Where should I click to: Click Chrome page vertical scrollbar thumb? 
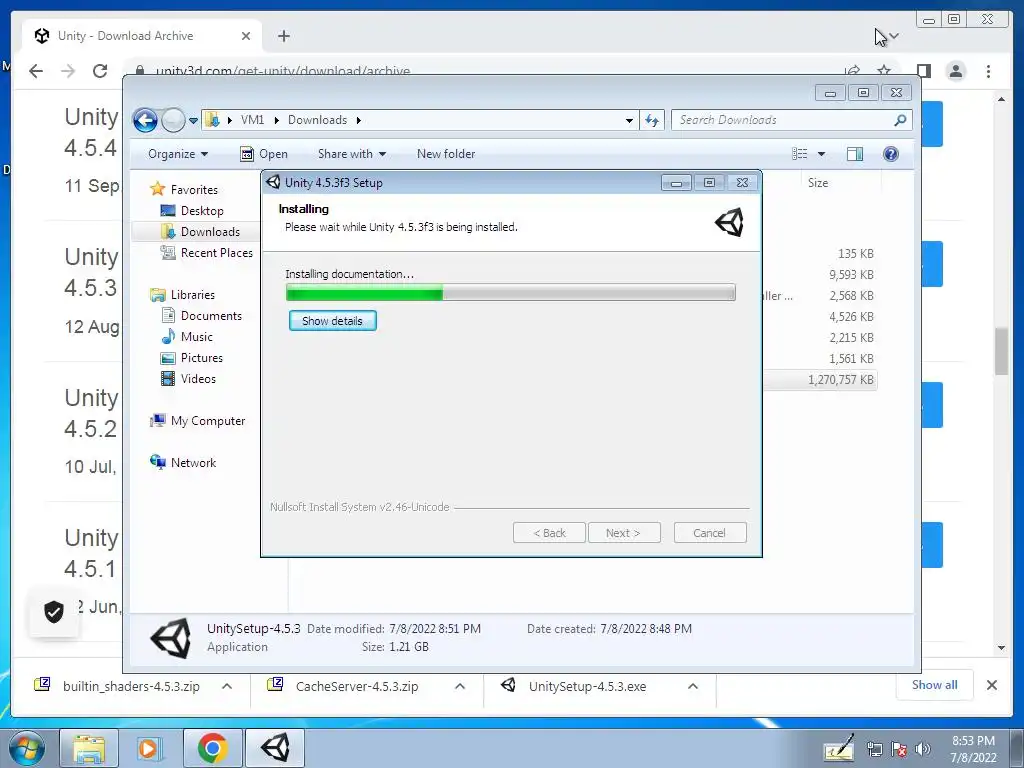coord(1001,351)
